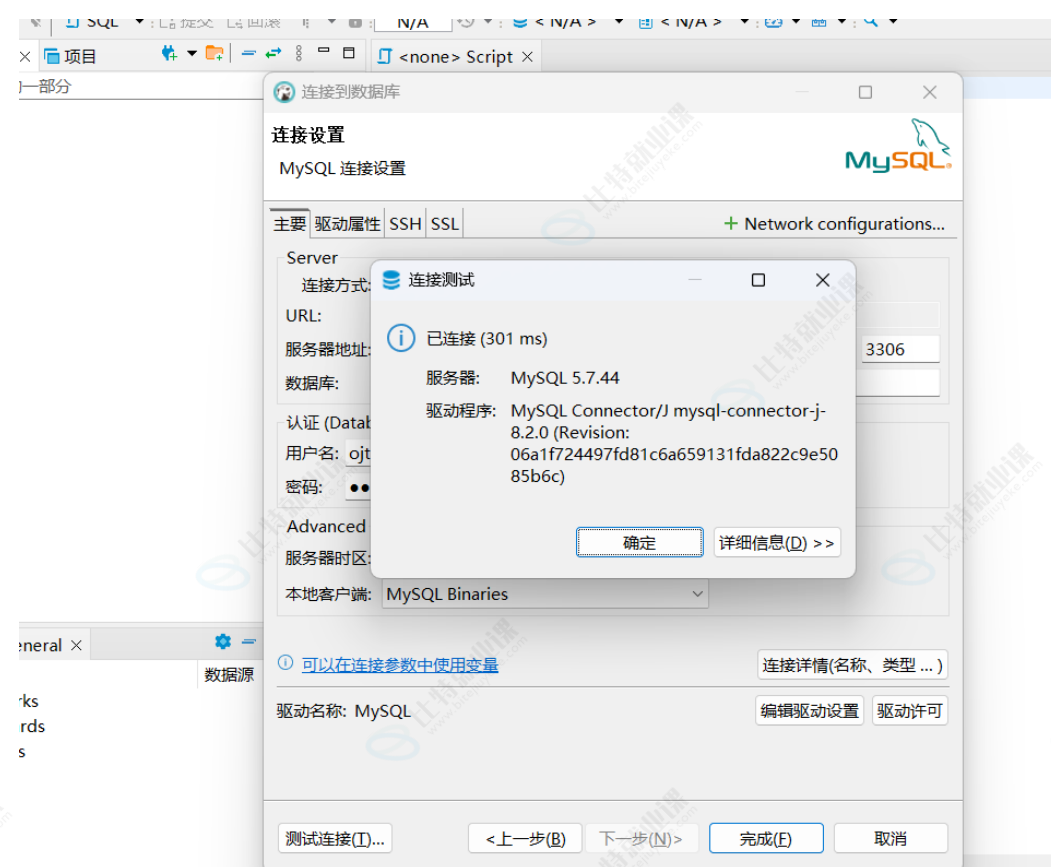Click the second < N/A > selector's table icon

[645, 23]
